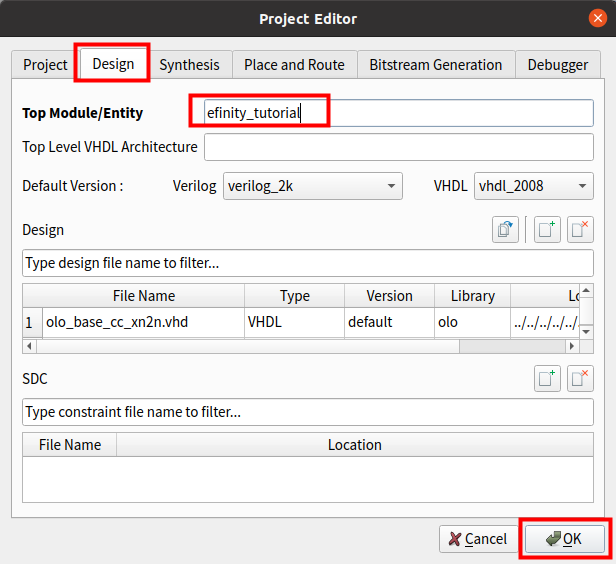Open the Synthesis tab
The width and height of the screenshot is (616, 564).
[x=189, y=65]
